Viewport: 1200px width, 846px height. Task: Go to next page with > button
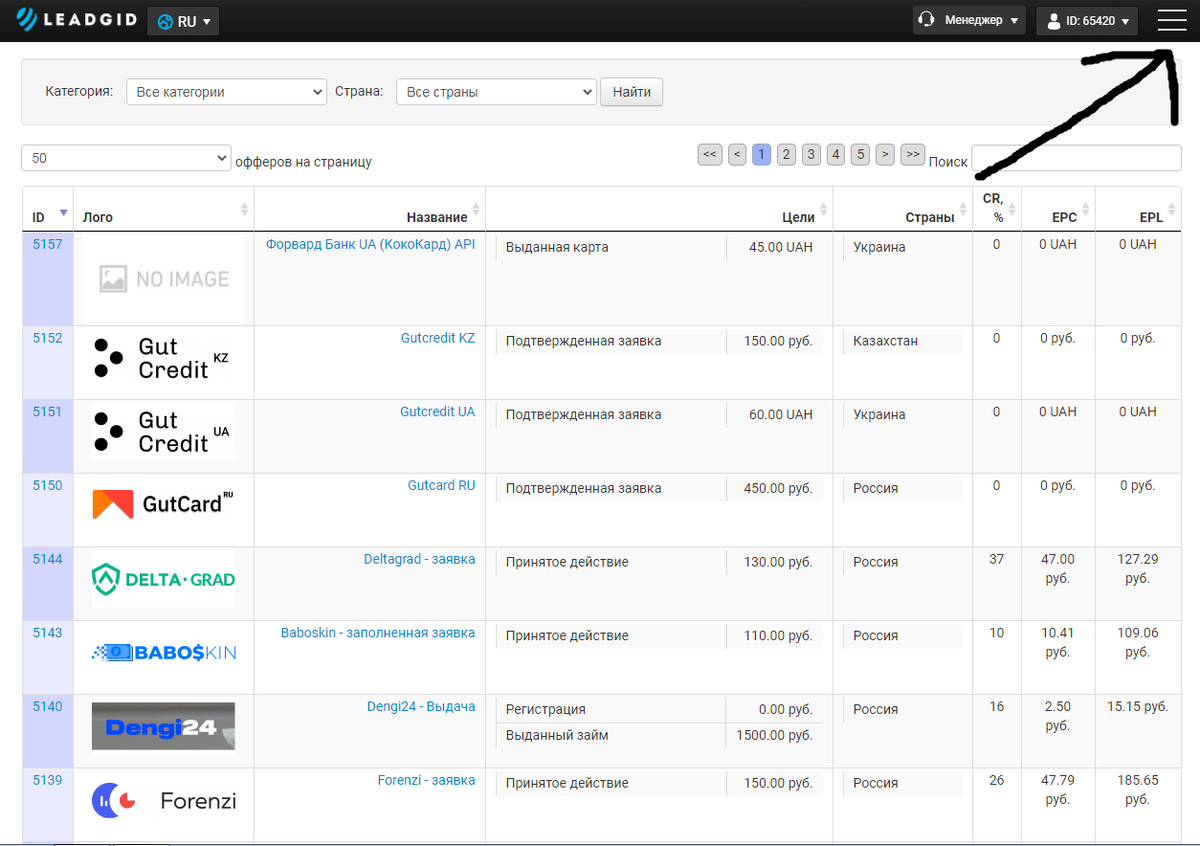(885, 154)
